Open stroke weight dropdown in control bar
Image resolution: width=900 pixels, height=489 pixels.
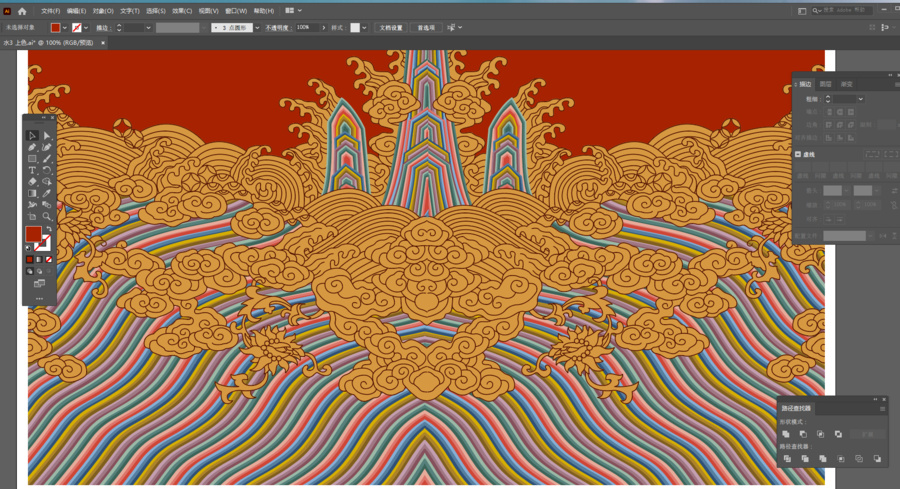[x=148, y=28]
